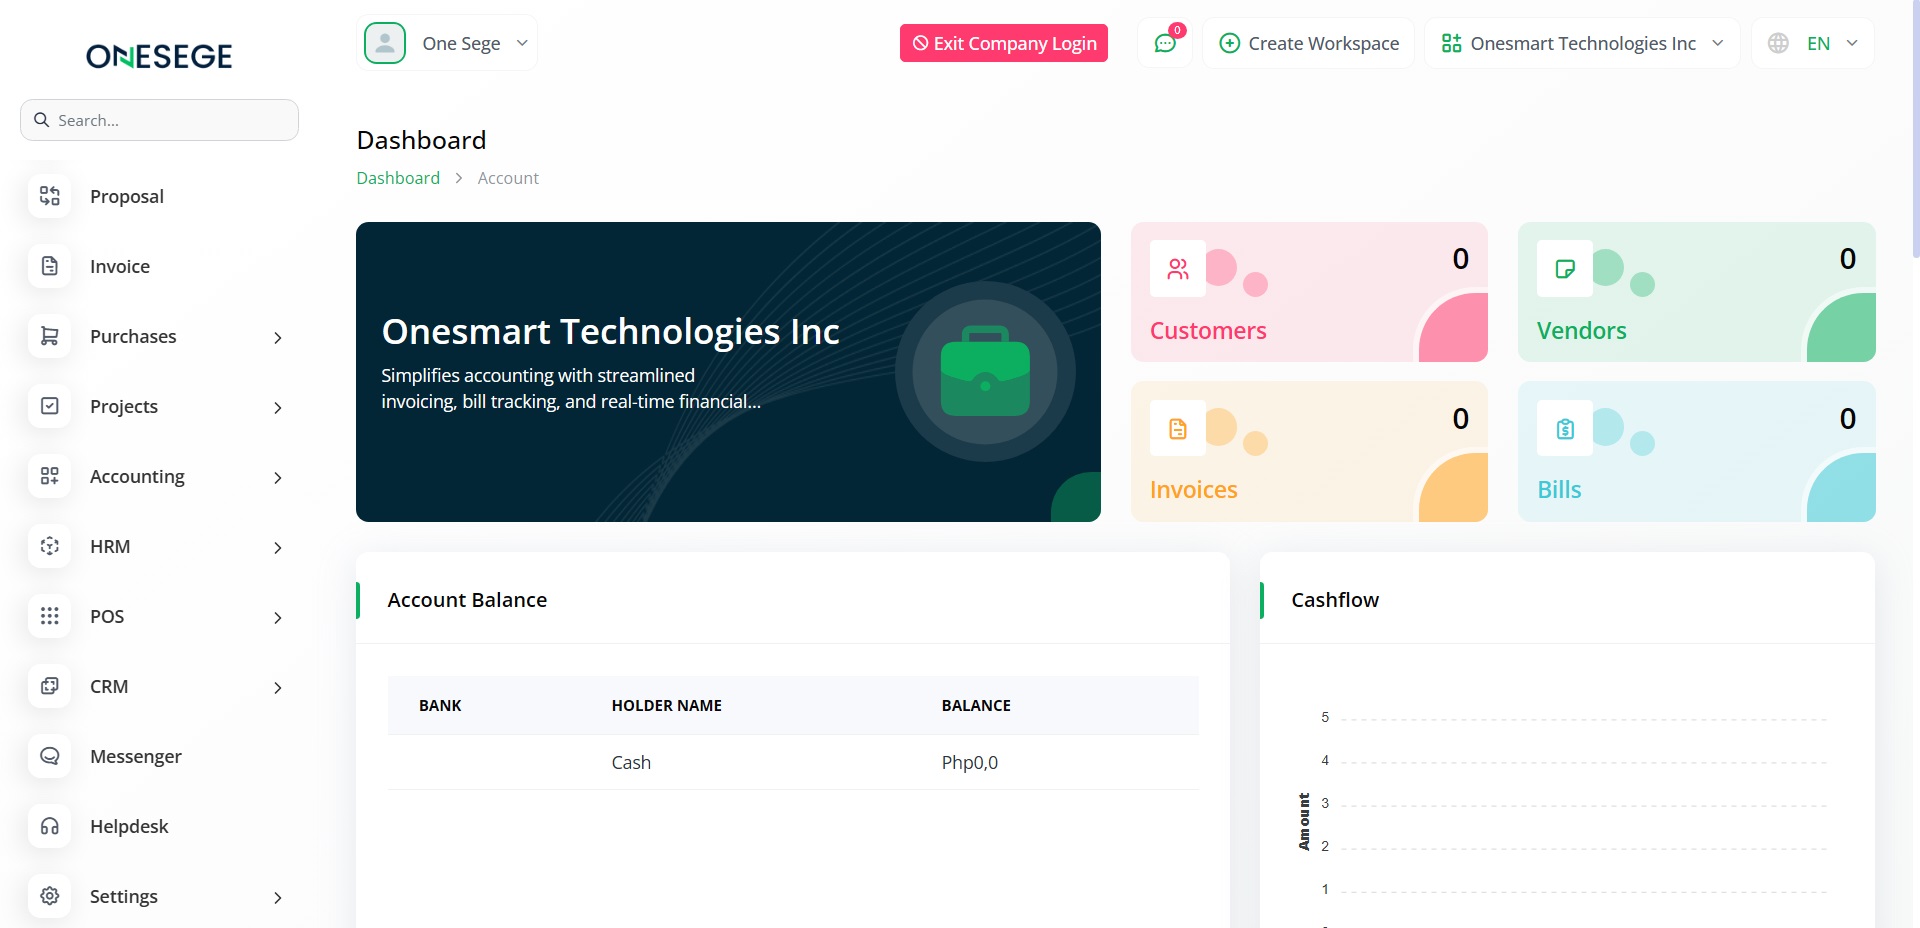Expand the Accounting menu arrow
The height and width of the screenshot is (928, 1920).
(x=278, y=478)
